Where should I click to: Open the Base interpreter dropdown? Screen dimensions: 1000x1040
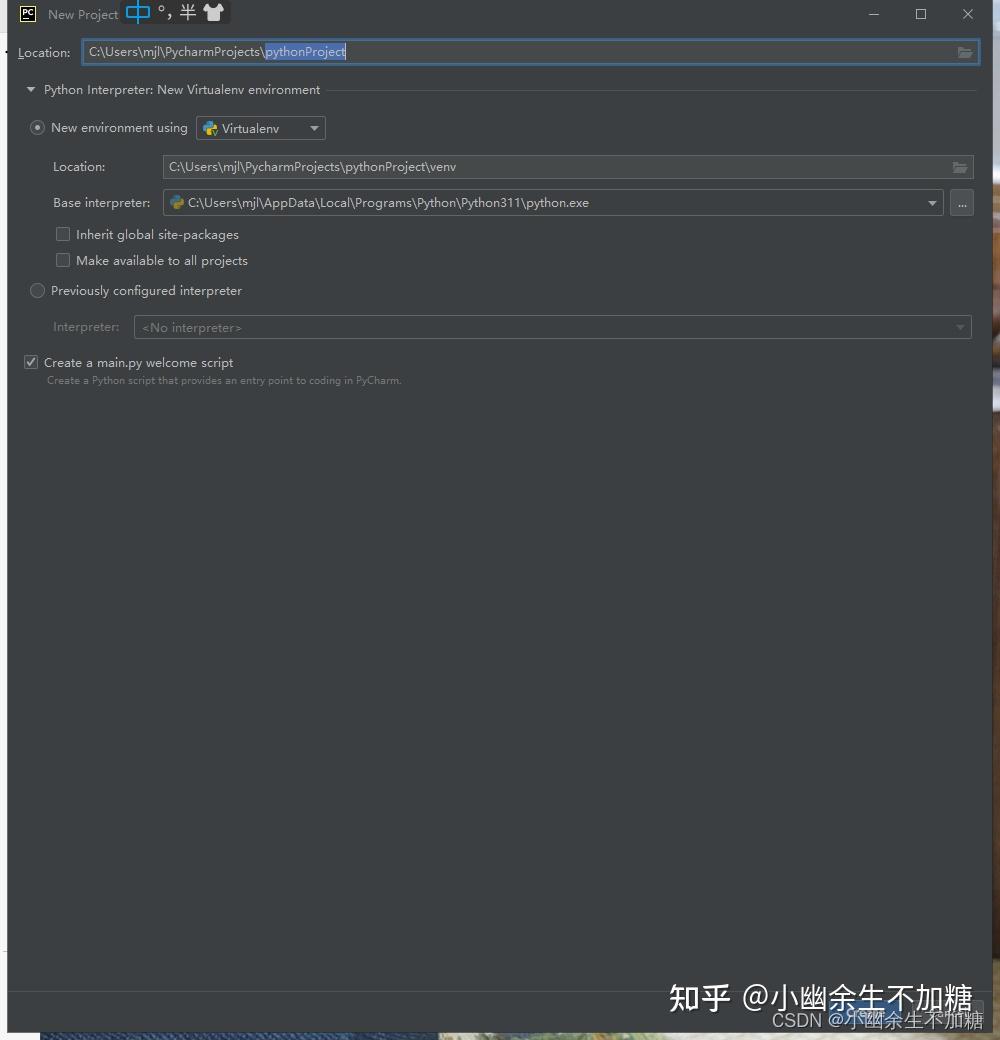click(931, 202)
